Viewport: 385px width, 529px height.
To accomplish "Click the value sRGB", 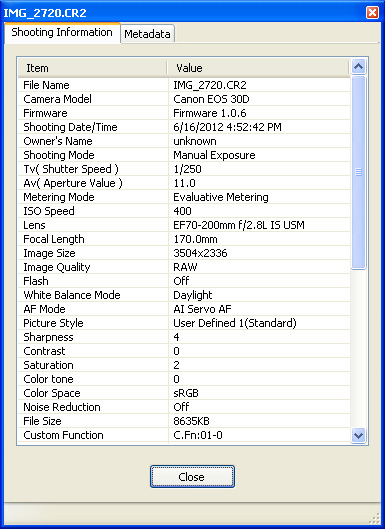I will [x=186, y=393].
